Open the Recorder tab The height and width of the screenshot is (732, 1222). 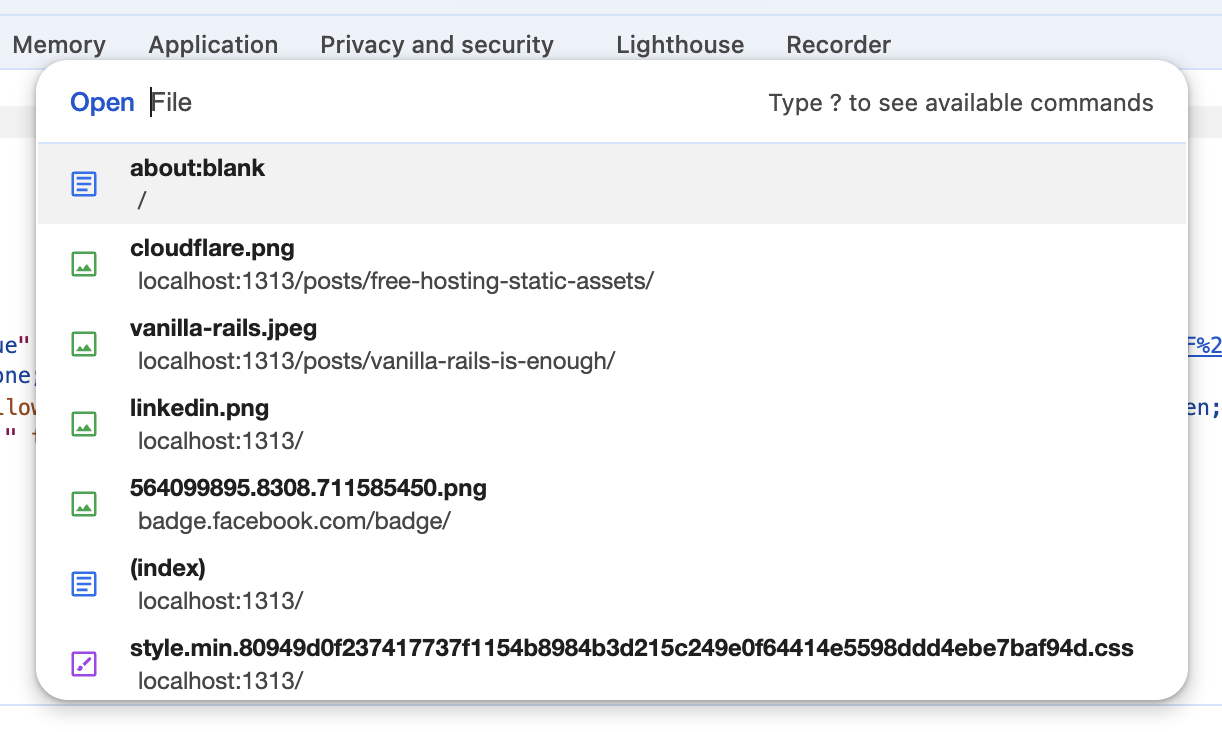point(838,45)
